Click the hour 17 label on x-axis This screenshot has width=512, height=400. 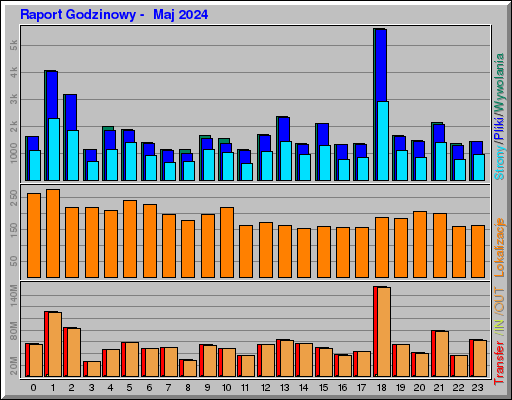click(x=361, y=388)
